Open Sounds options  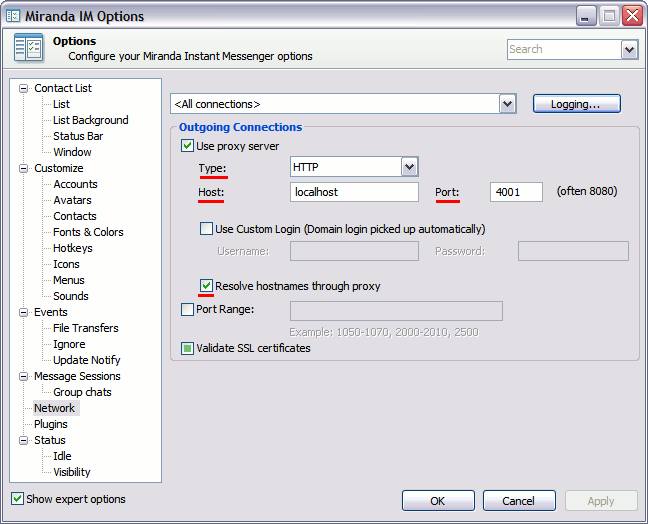pos(70,296)
